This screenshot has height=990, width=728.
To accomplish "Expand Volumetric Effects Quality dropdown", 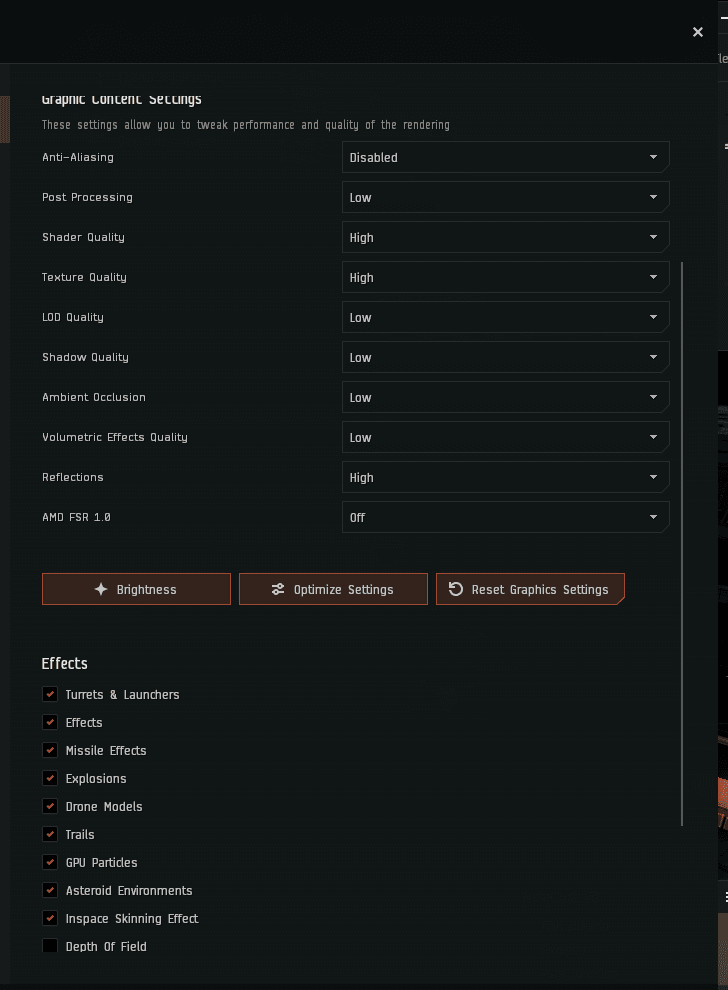I will [x=505, y=437].
